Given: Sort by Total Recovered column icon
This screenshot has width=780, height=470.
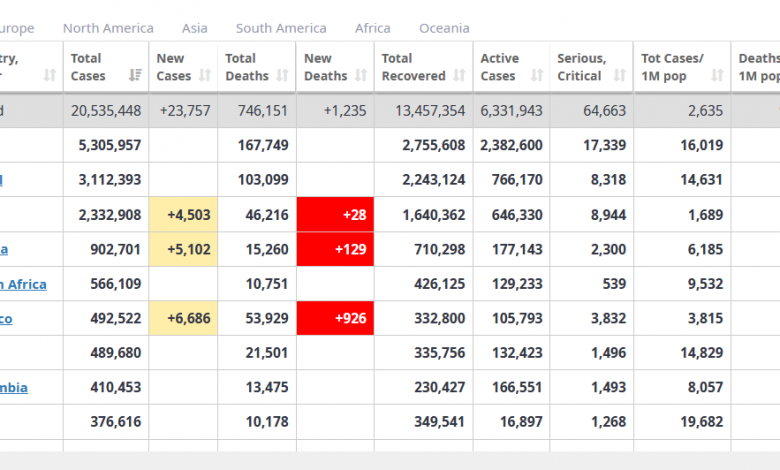Looking at the screenshot, I should [x=459, y=75].
